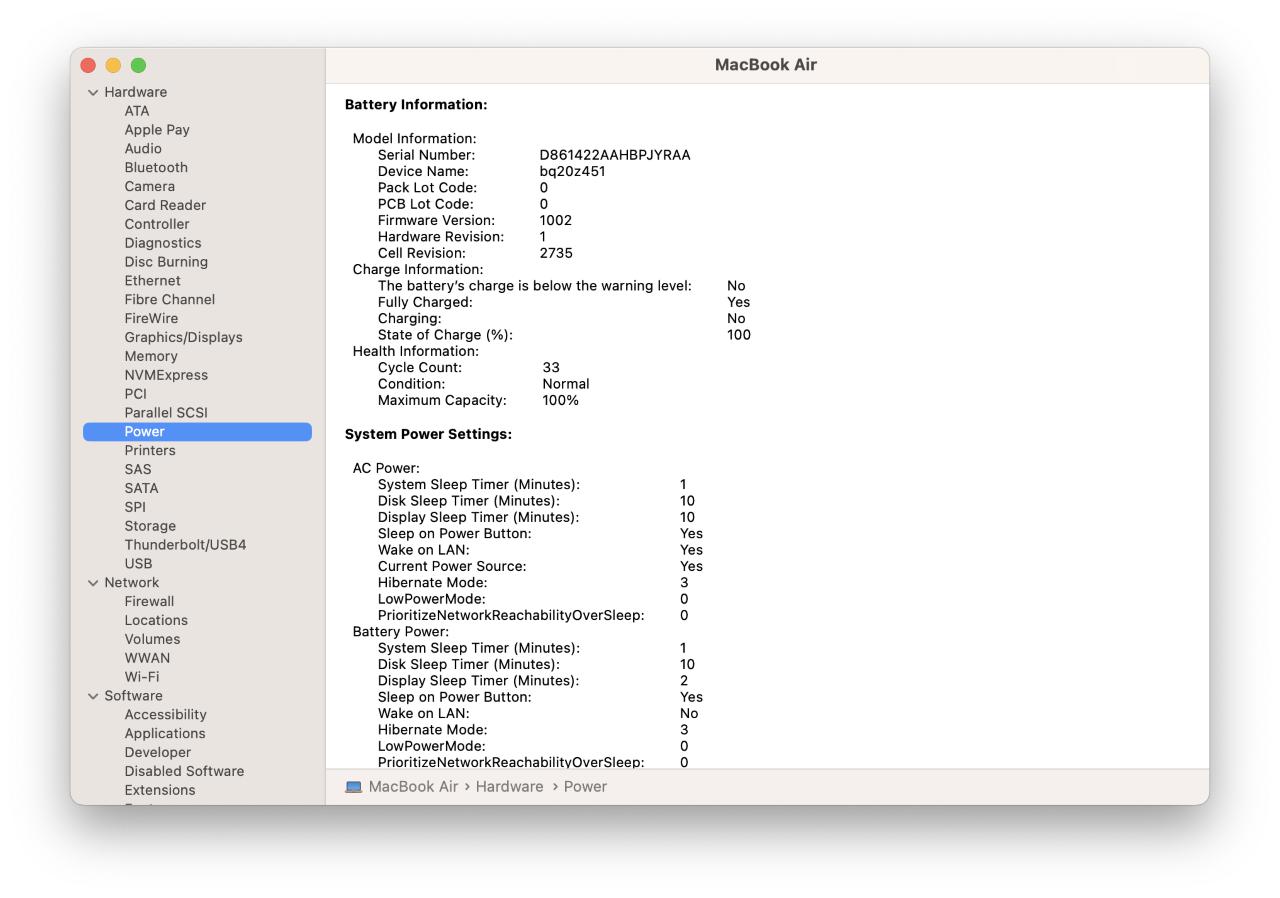Select PCI in the sidebar

point(135,394)
